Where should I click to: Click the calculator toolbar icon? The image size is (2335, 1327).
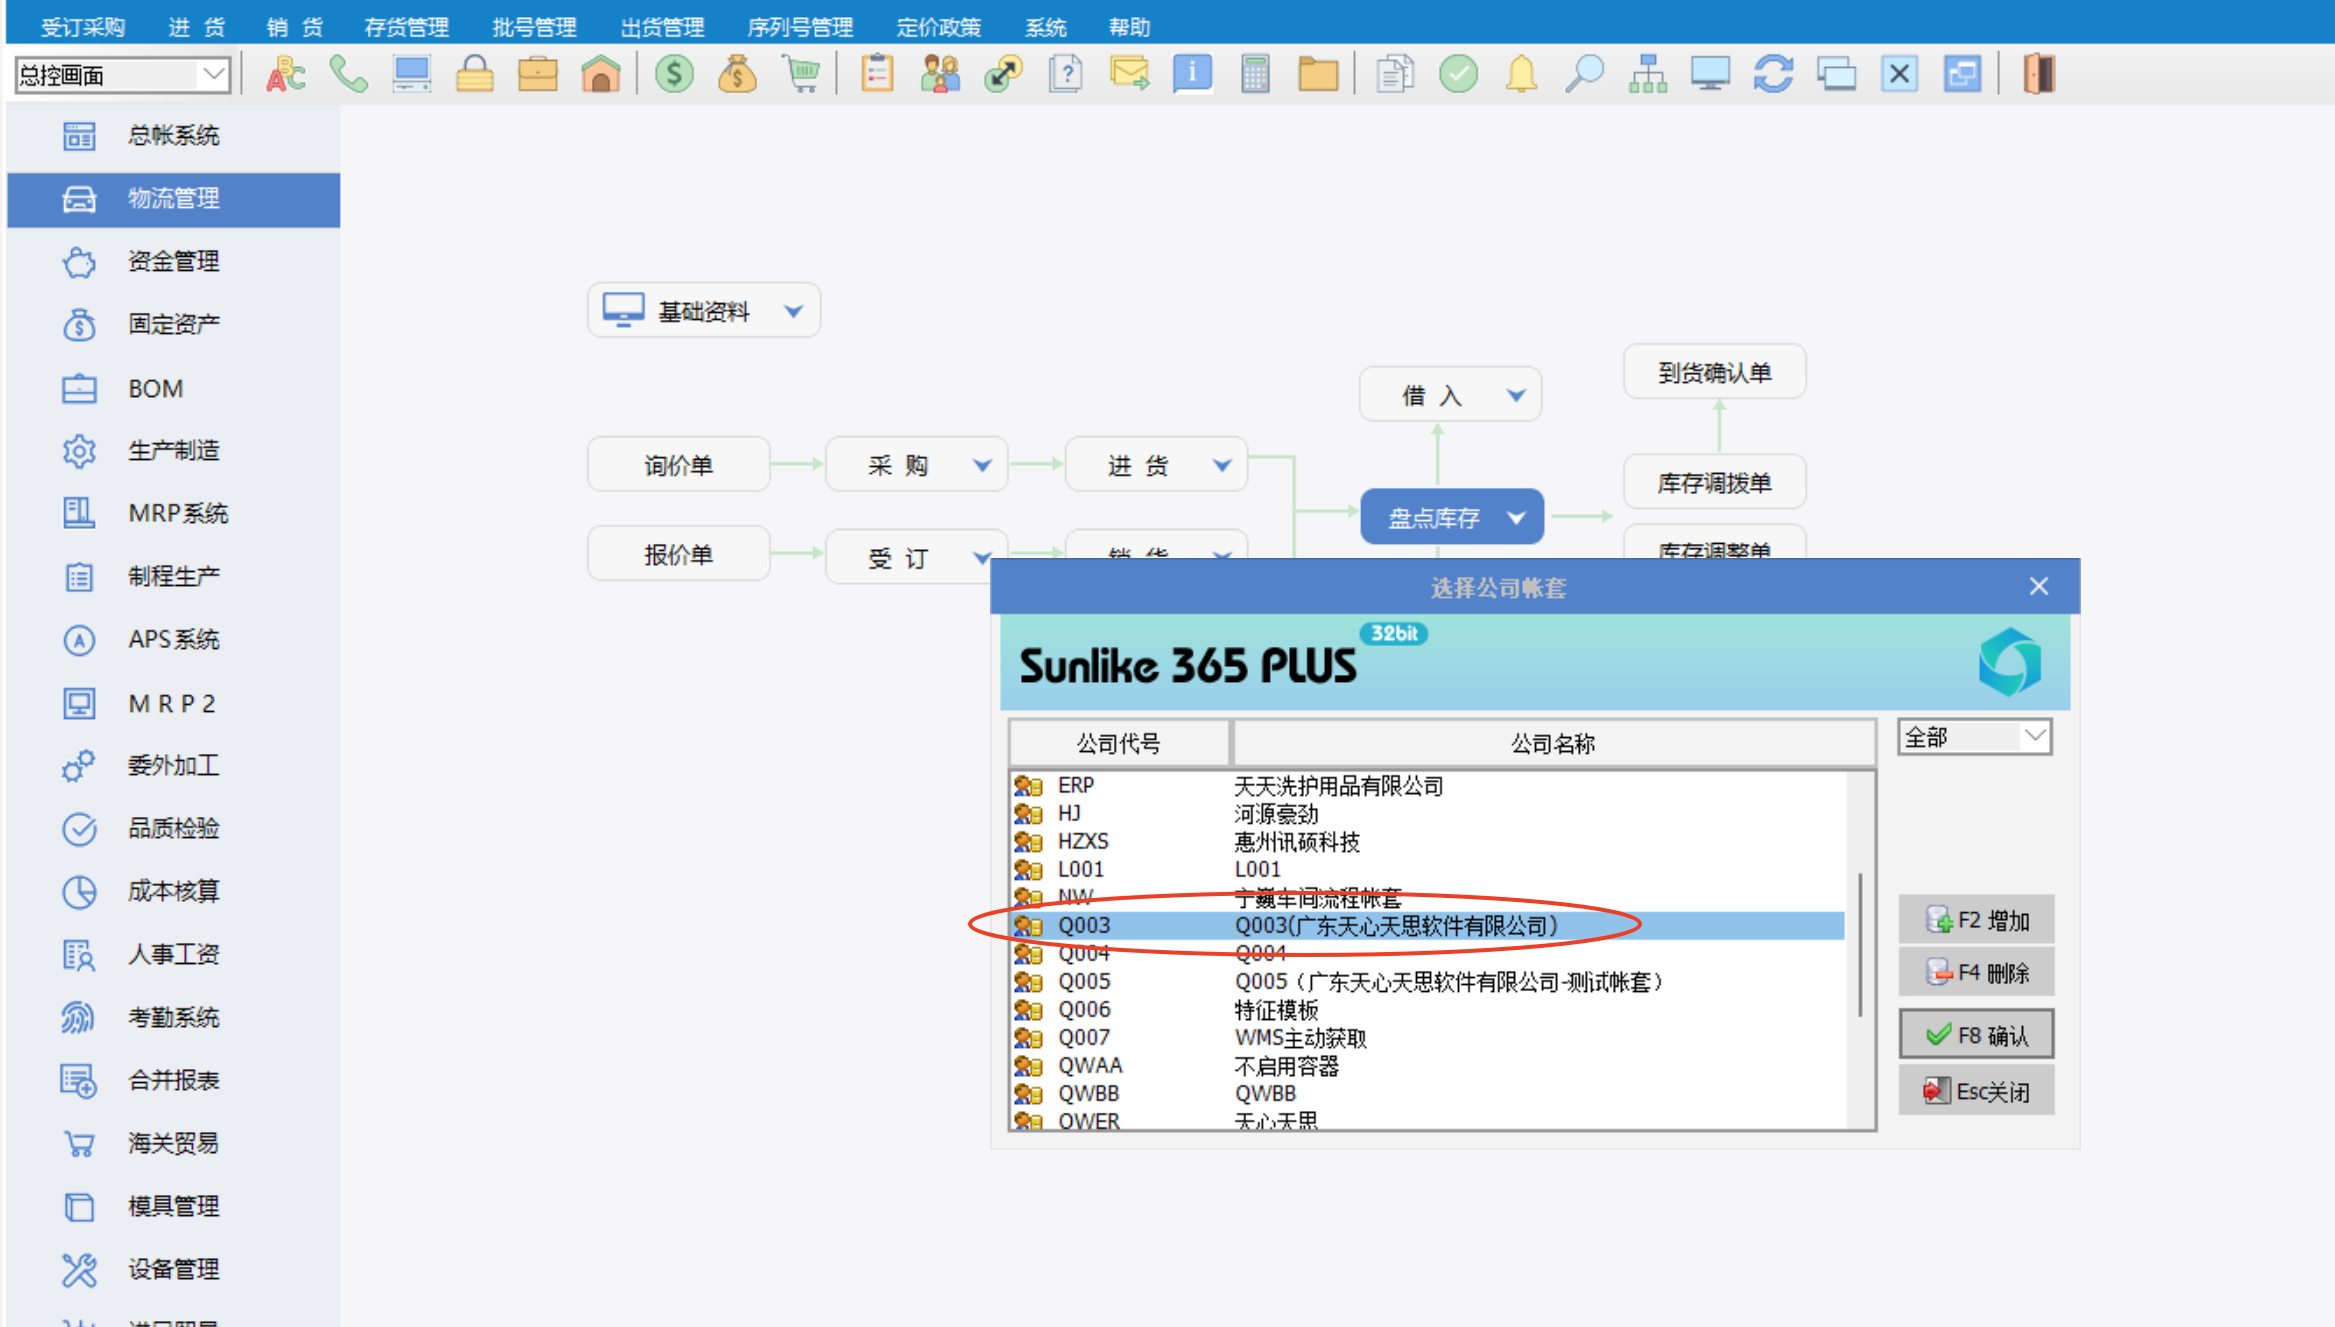[x=1255, y=74]
